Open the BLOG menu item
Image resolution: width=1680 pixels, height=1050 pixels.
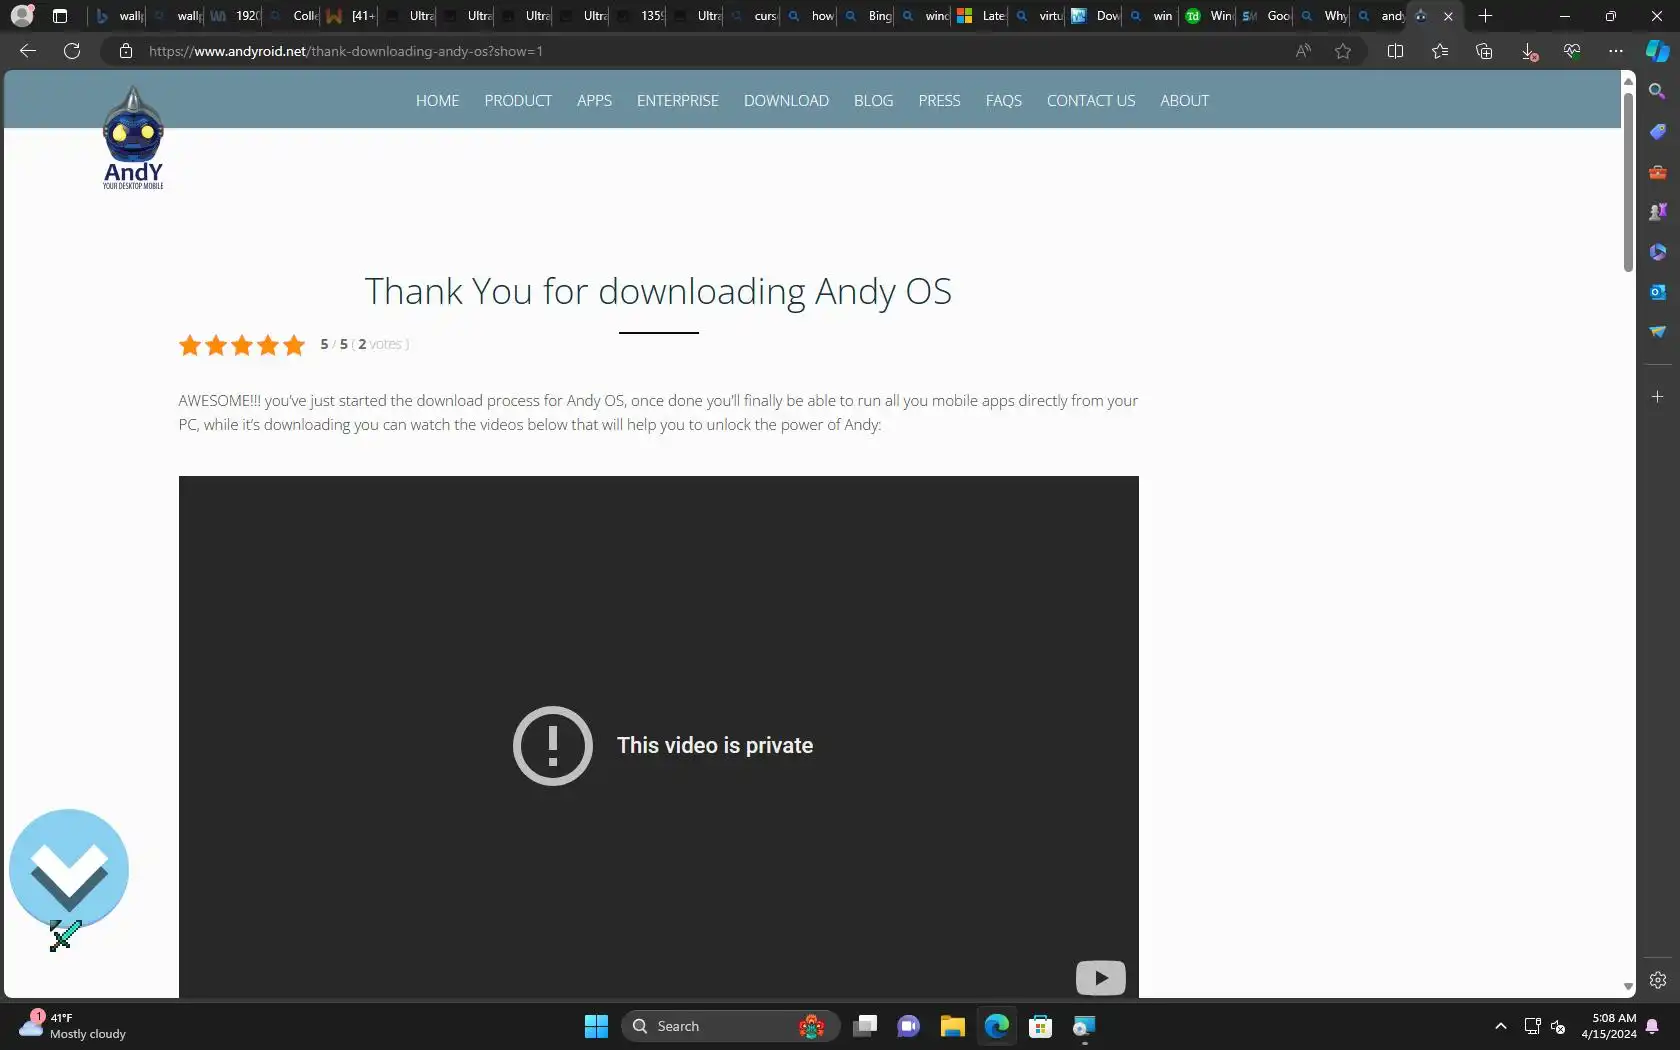874,101
